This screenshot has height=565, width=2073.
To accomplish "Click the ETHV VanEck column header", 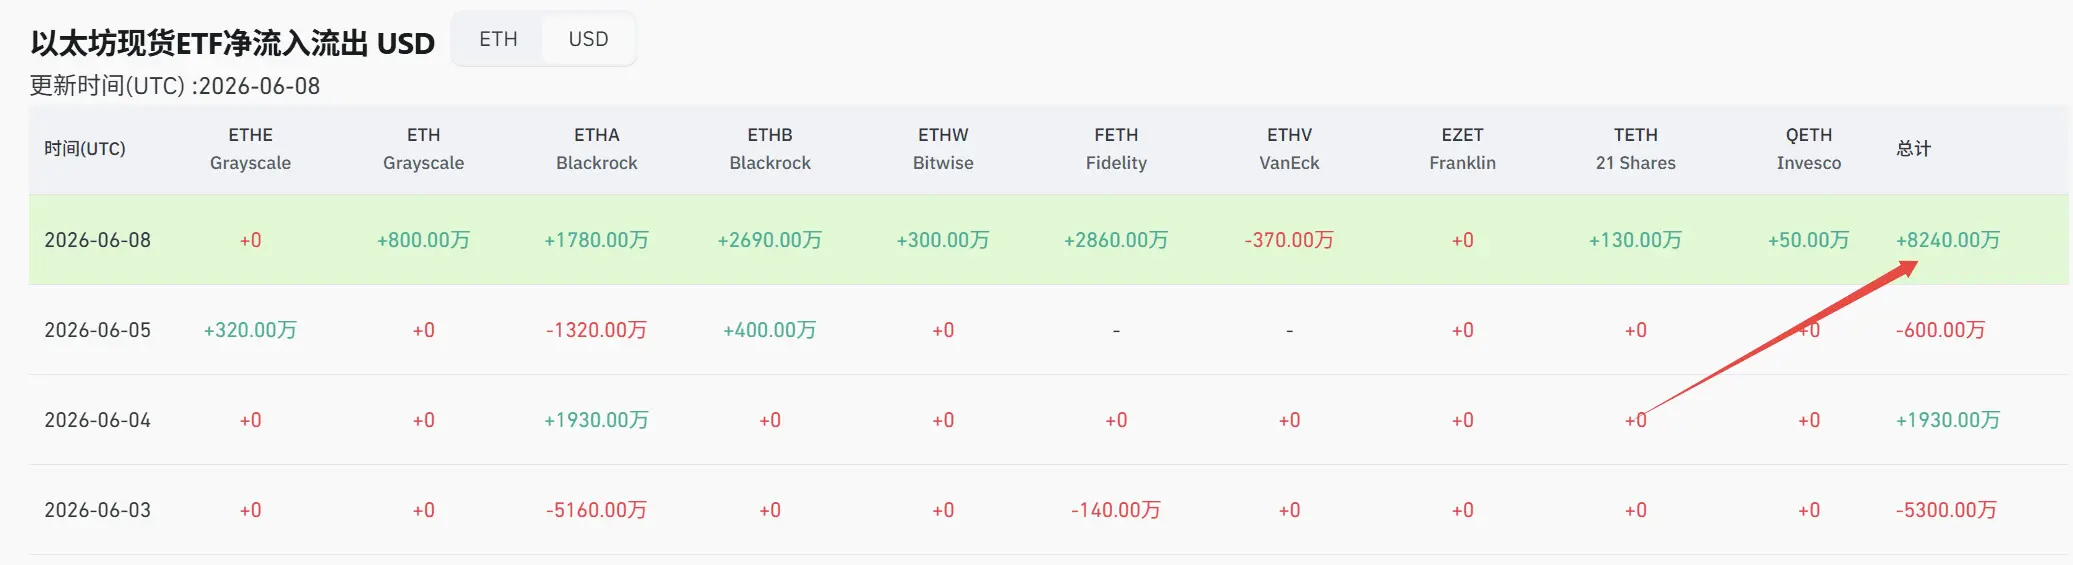I will (x=1289, y=149).
